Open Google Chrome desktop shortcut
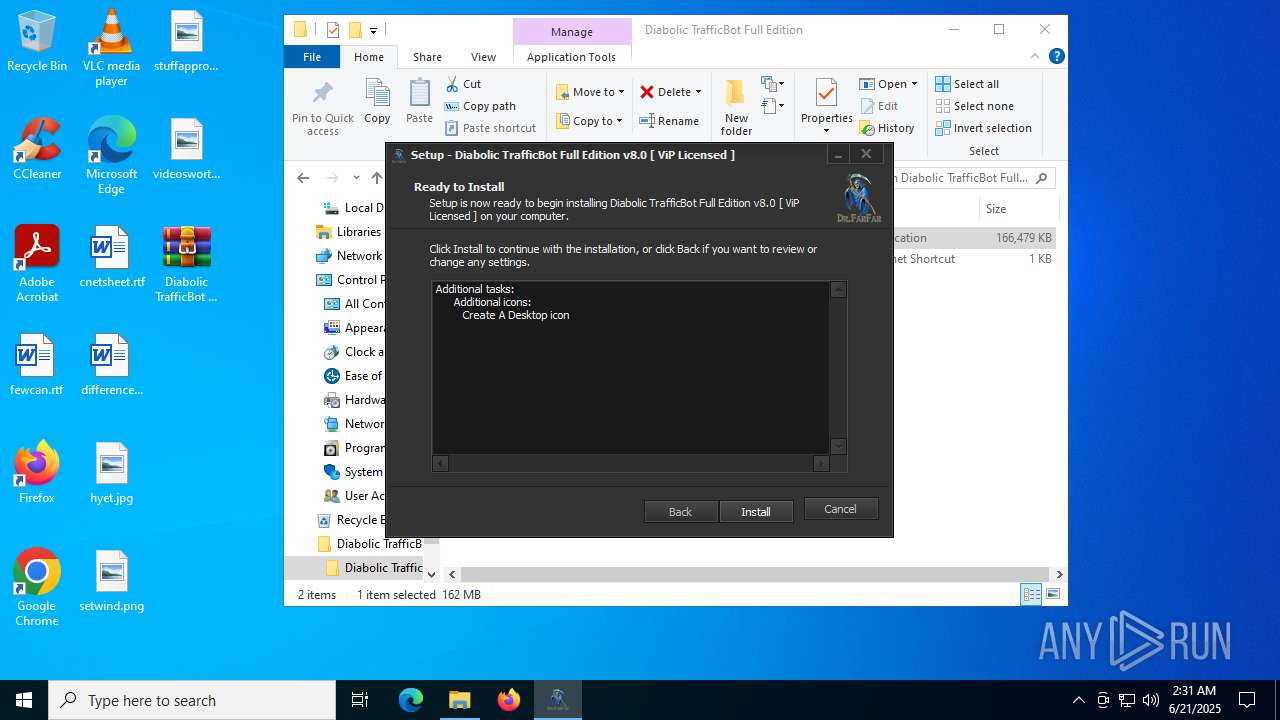 (37, 588)
